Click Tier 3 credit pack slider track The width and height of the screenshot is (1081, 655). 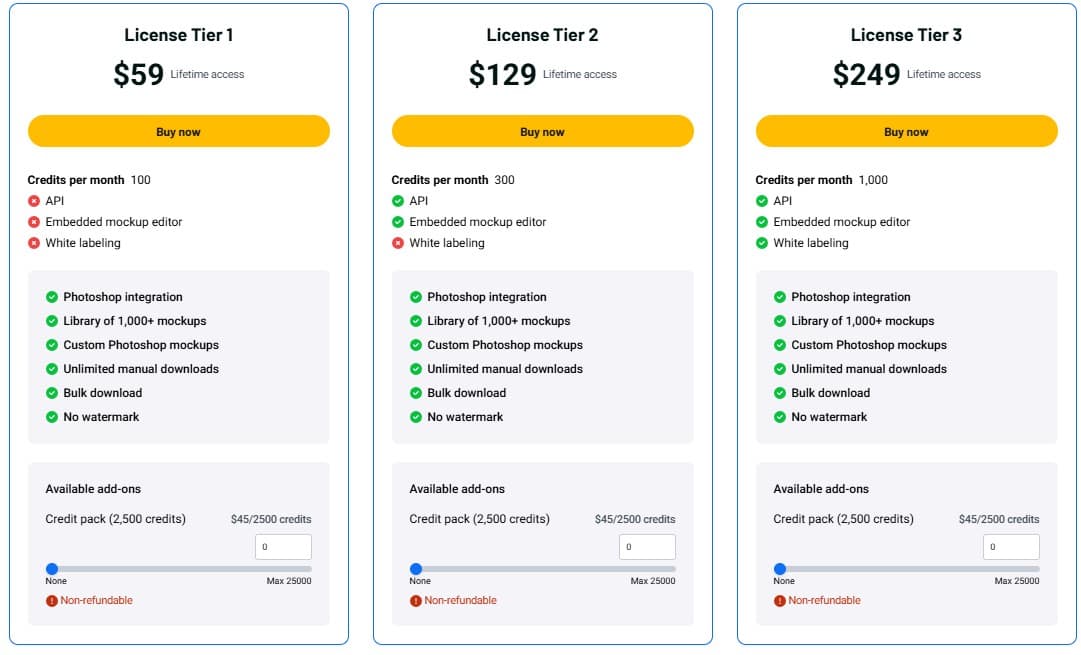pyautogui.click(x=910, y=569)
